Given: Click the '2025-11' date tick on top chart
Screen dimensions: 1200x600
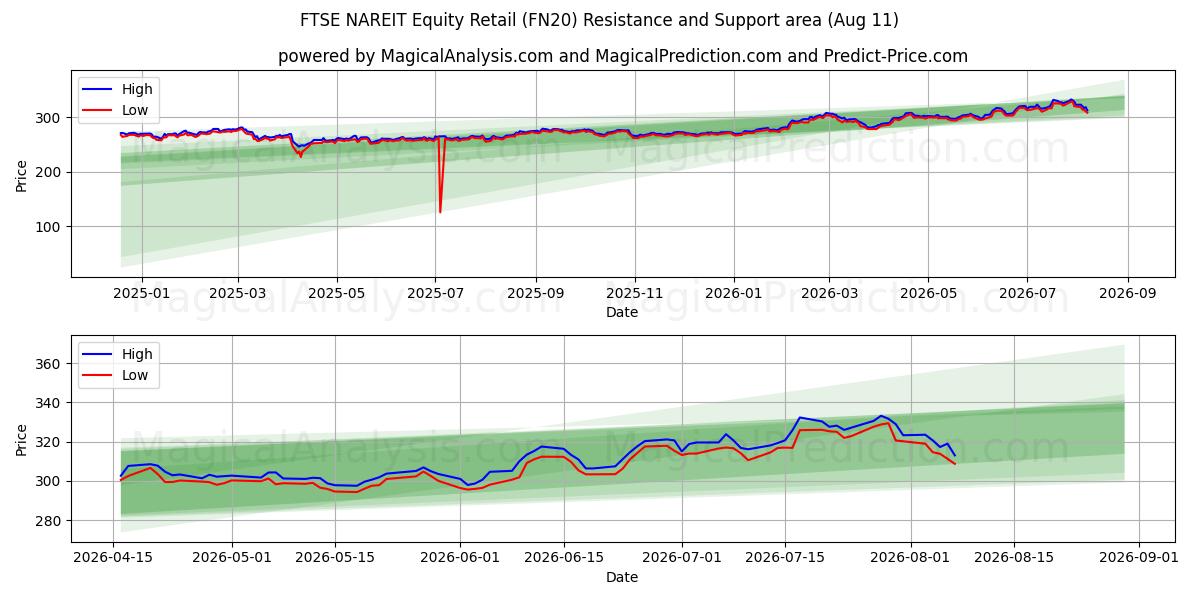Looking at the screenshot, I should click(x=635, y=294).
